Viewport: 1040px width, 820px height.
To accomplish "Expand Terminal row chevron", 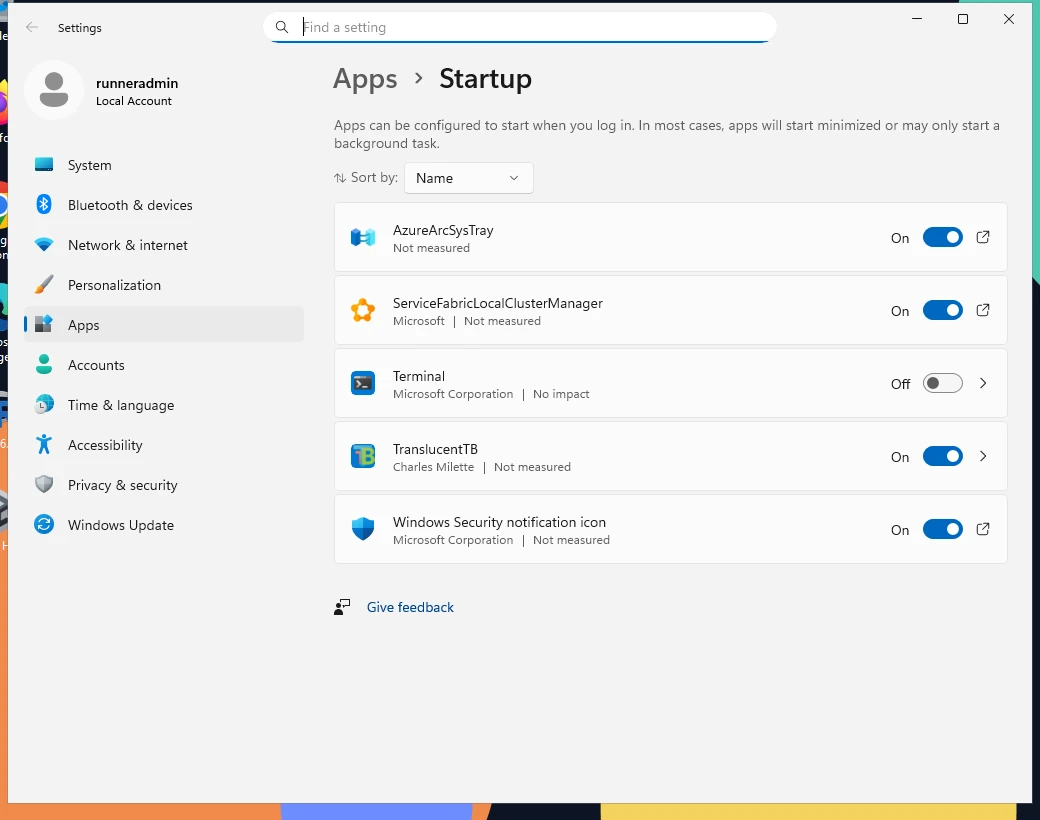I will click(x=983, y=383).
